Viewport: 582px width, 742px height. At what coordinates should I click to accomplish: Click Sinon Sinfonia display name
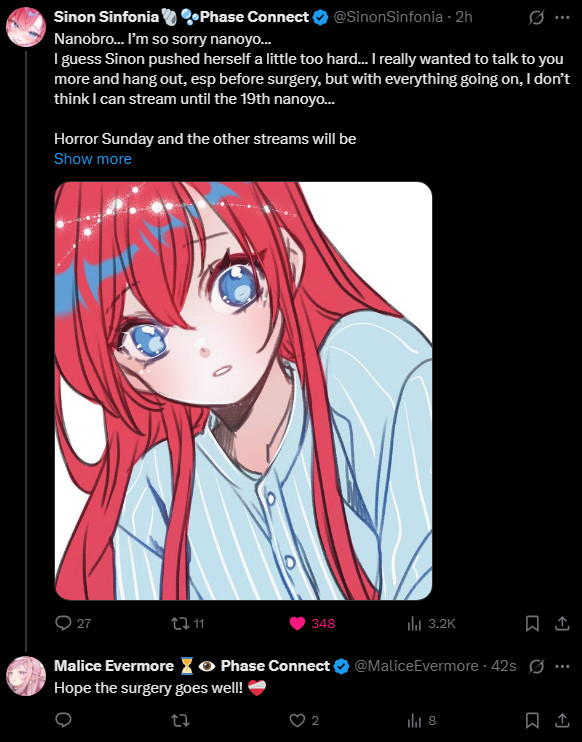click(106, 17)
